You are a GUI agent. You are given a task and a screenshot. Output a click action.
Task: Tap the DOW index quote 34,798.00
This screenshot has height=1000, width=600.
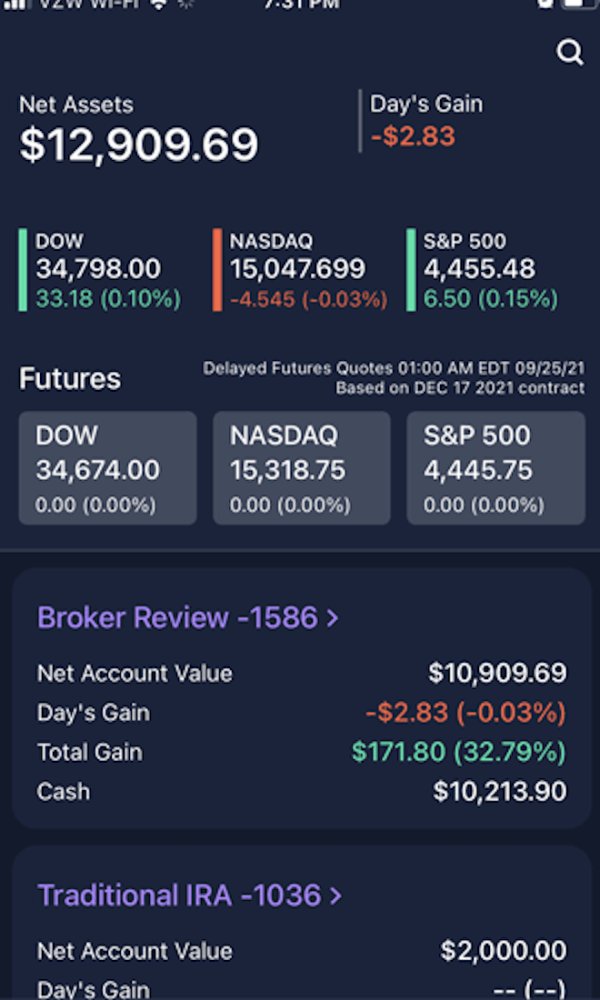[98, 268]
